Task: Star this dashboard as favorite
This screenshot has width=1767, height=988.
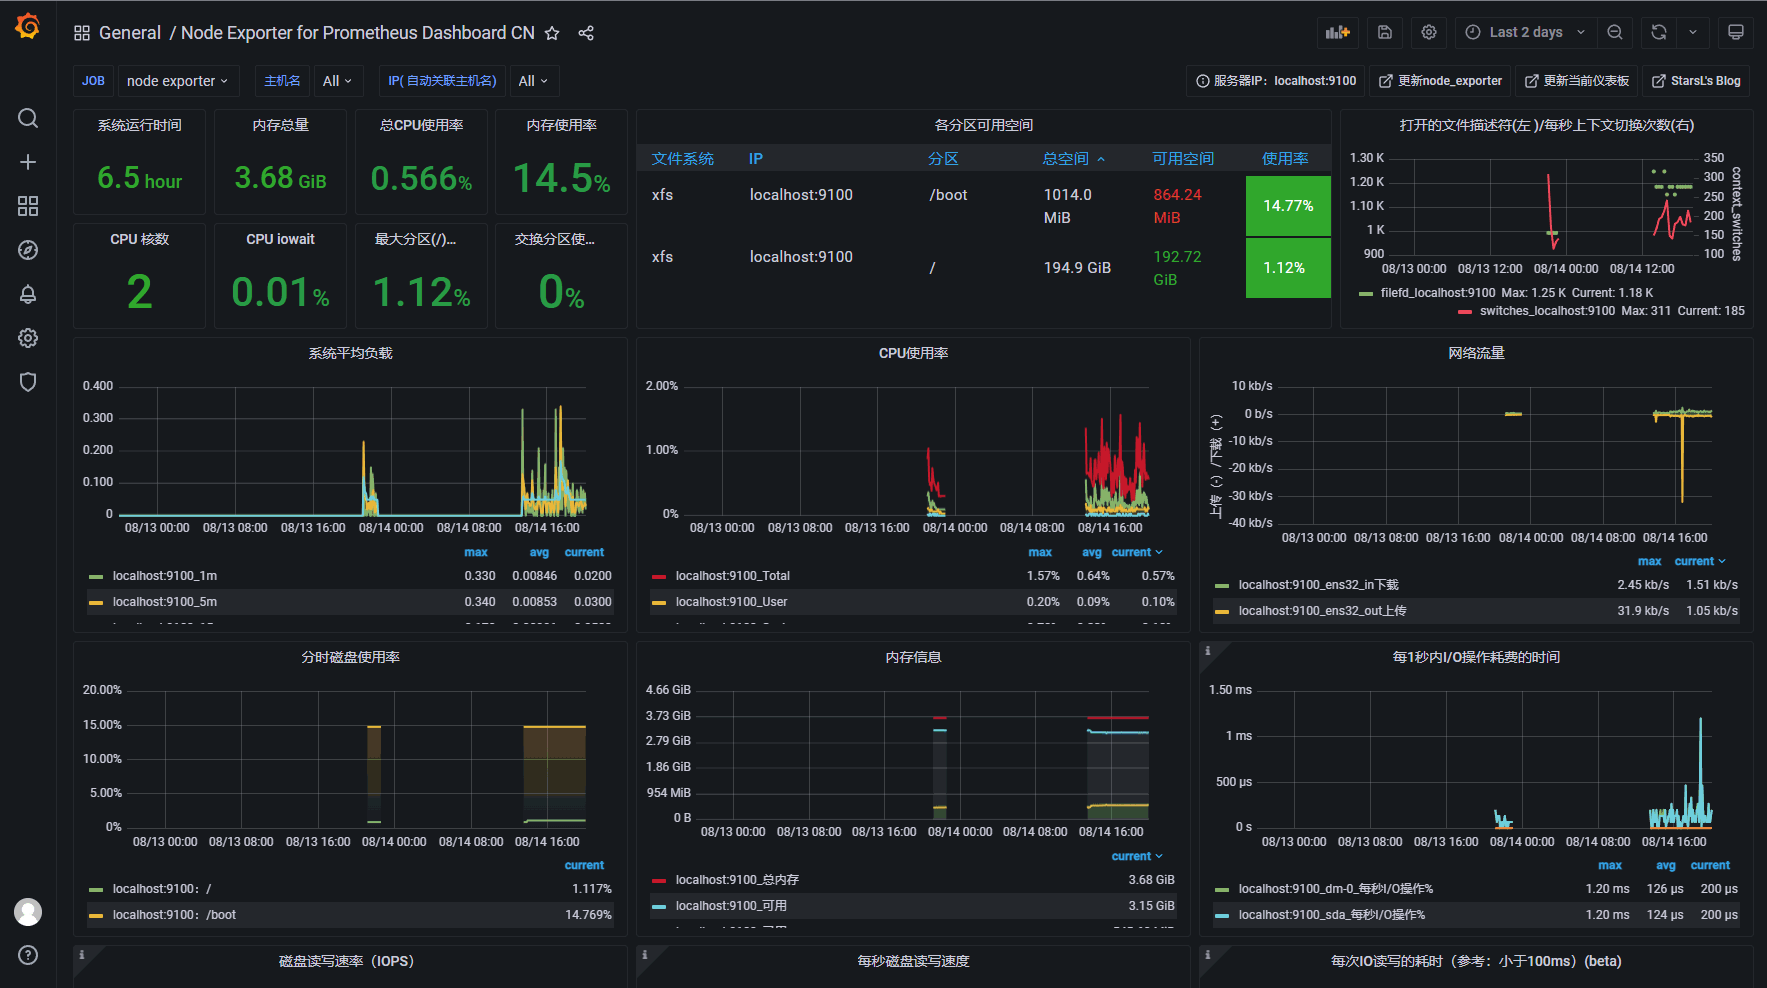Action: point(552,33)
